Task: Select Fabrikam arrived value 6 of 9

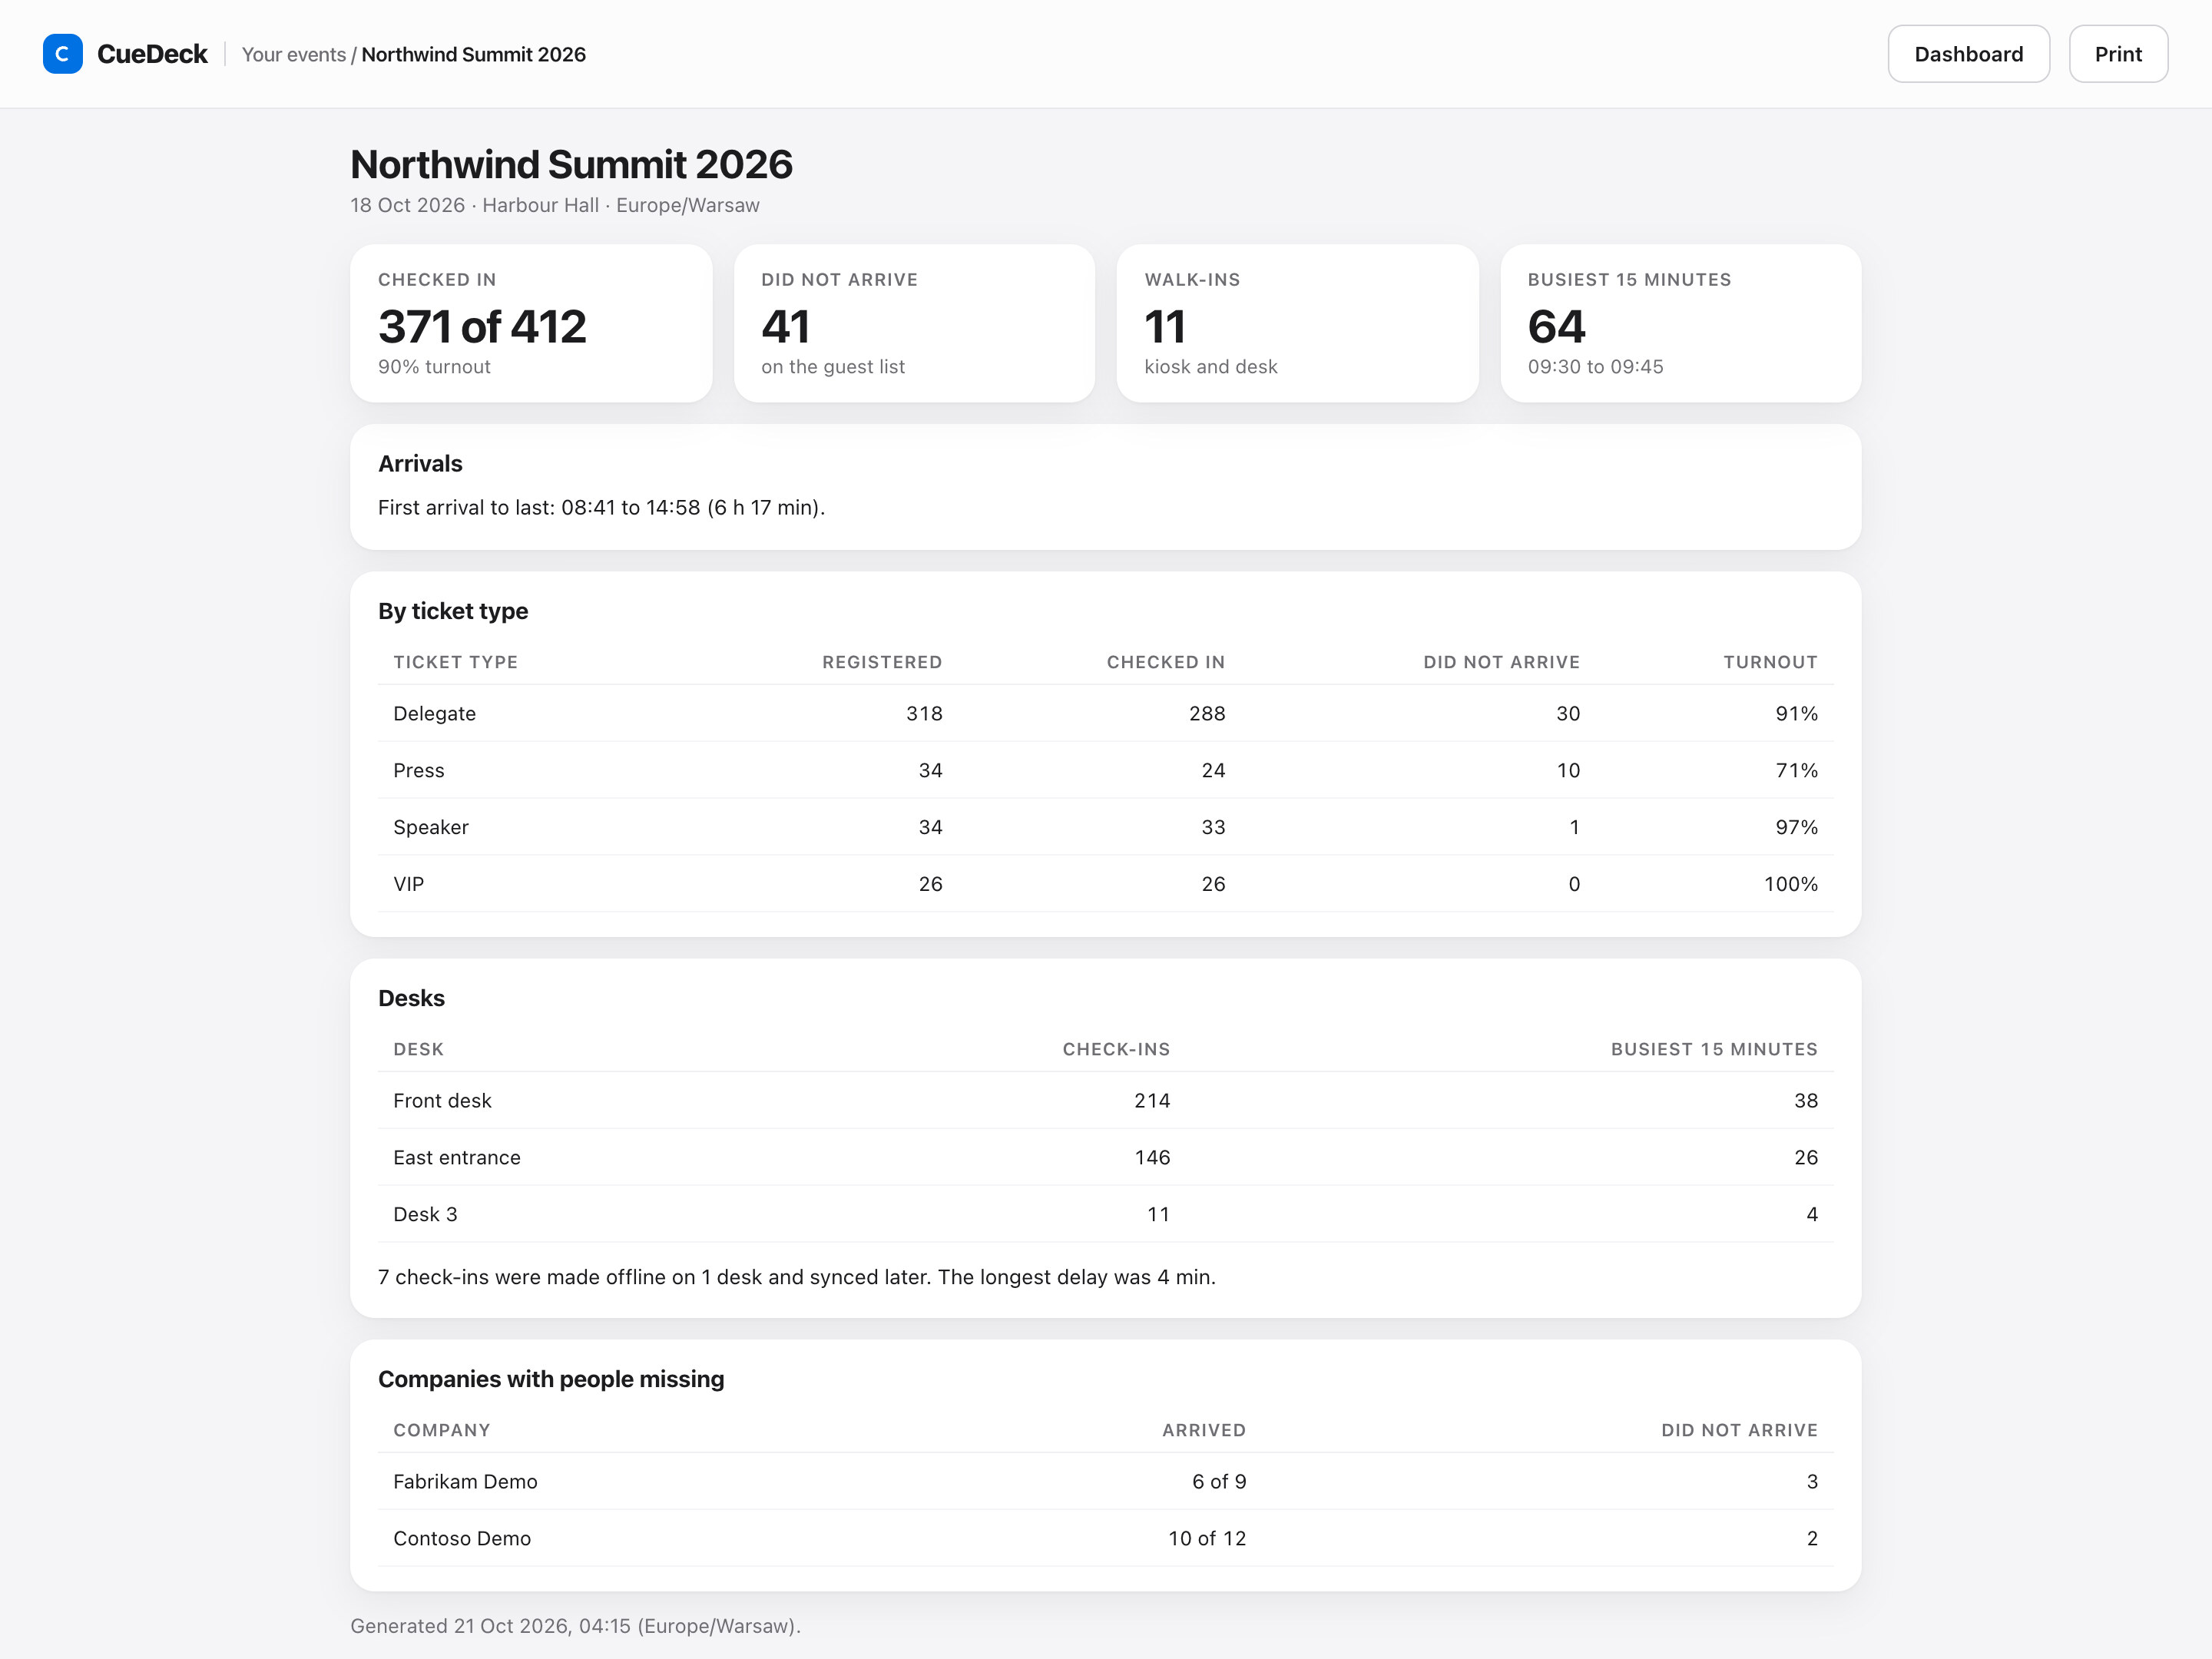Action: 1219,1482
